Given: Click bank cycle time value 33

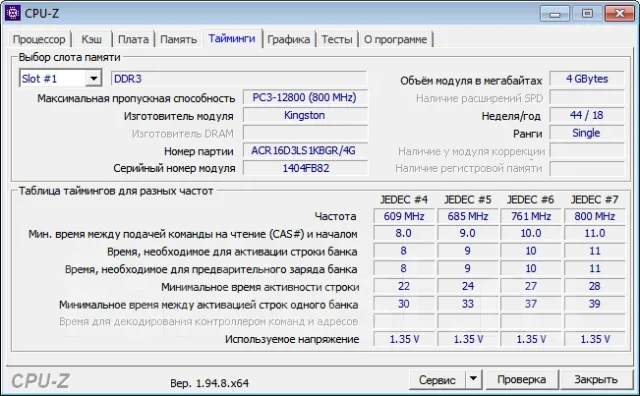Looking at the screenshot, I should click(x=467, y=304).
